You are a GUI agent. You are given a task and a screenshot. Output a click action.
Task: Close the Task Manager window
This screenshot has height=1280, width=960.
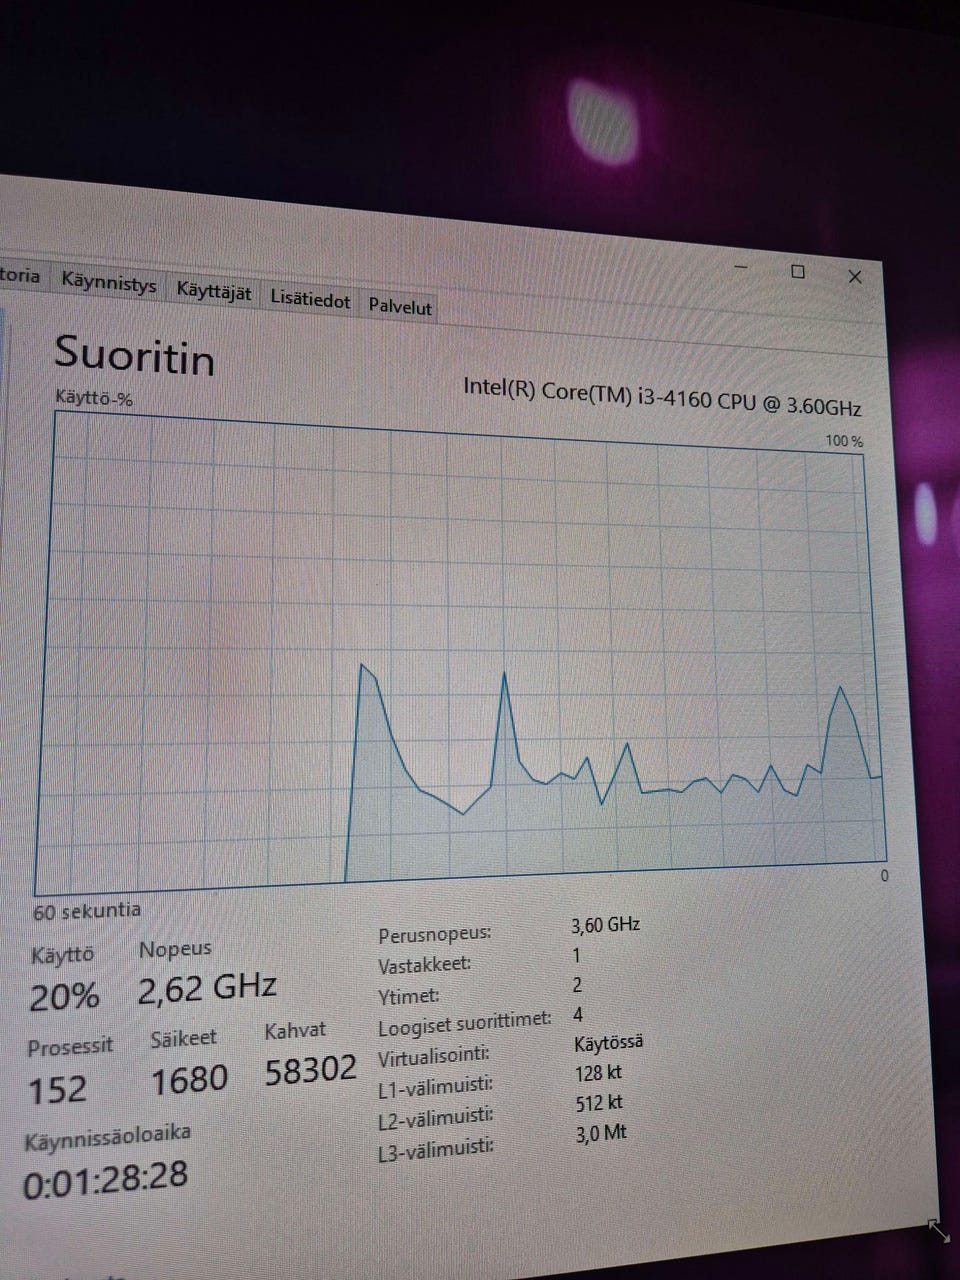(x=855, y=277)
